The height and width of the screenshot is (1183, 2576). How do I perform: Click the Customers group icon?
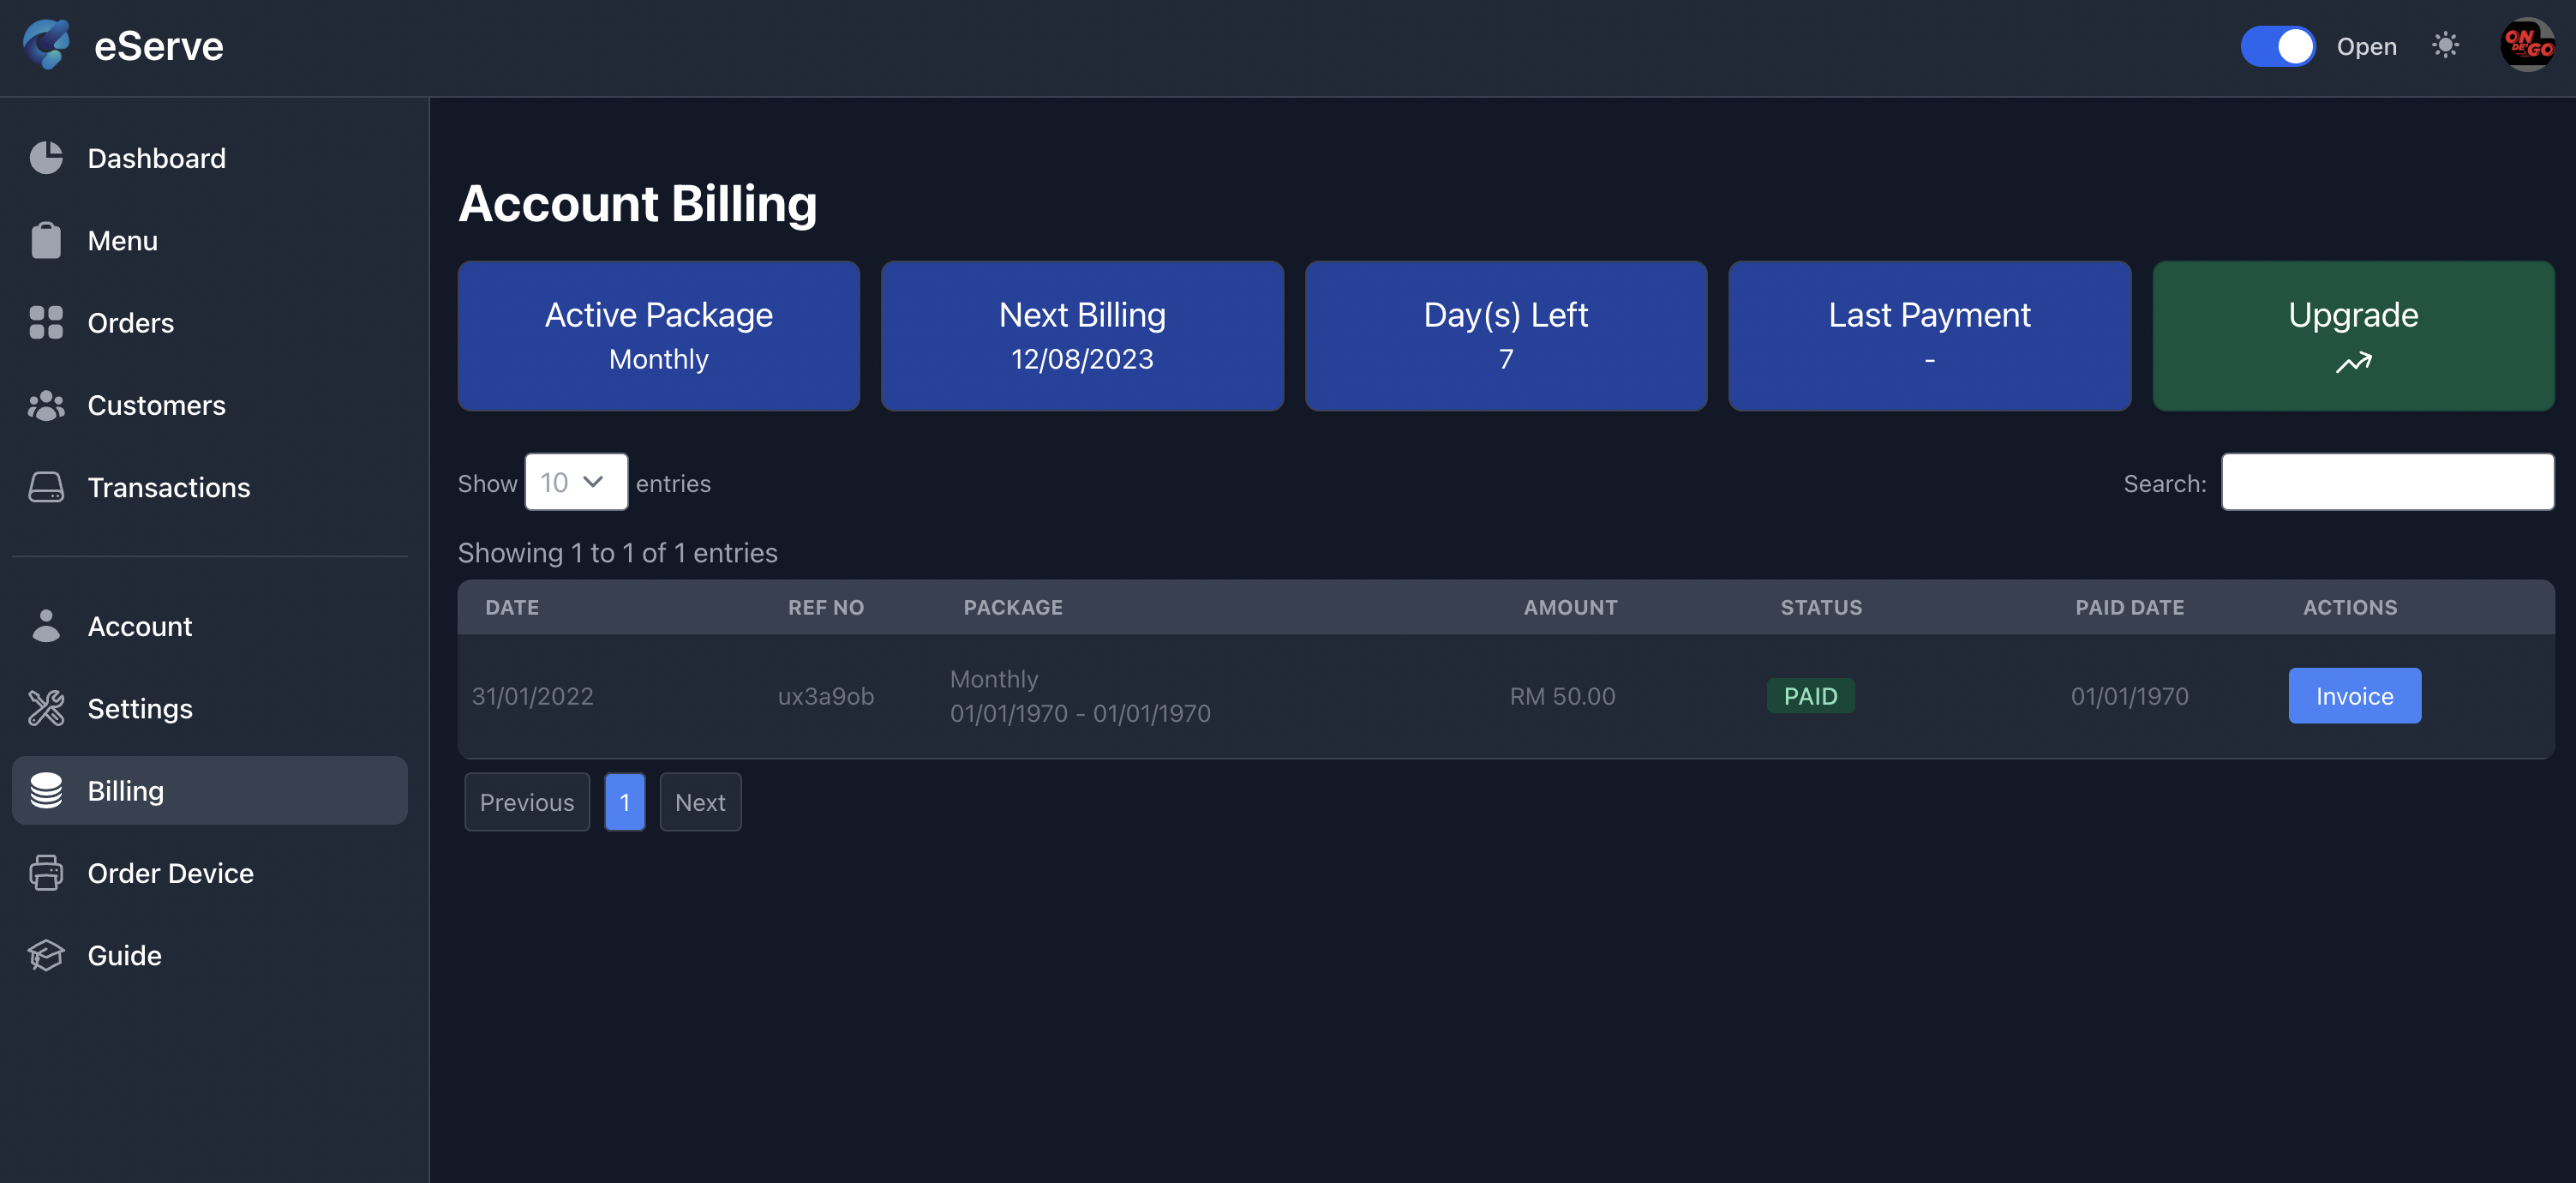pyautogui.click(x=46, y=405)
